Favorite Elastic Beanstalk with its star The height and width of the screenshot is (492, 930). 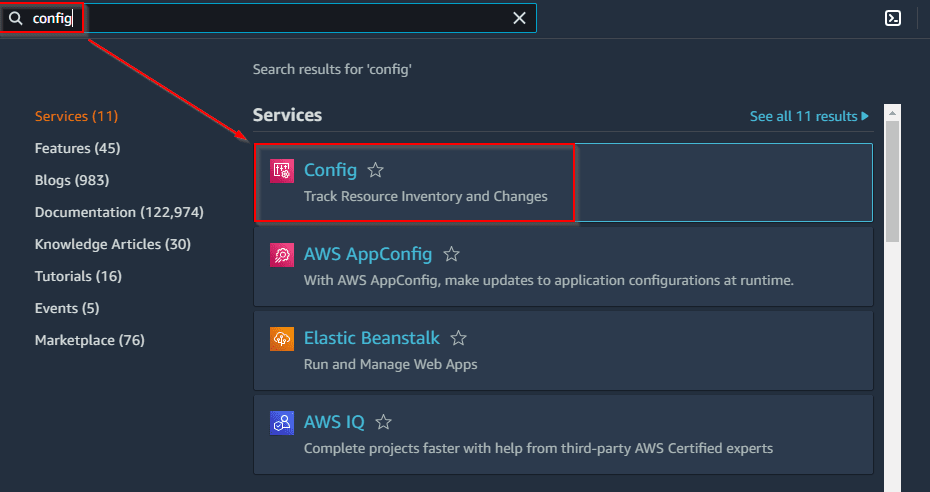pos(458,338)
